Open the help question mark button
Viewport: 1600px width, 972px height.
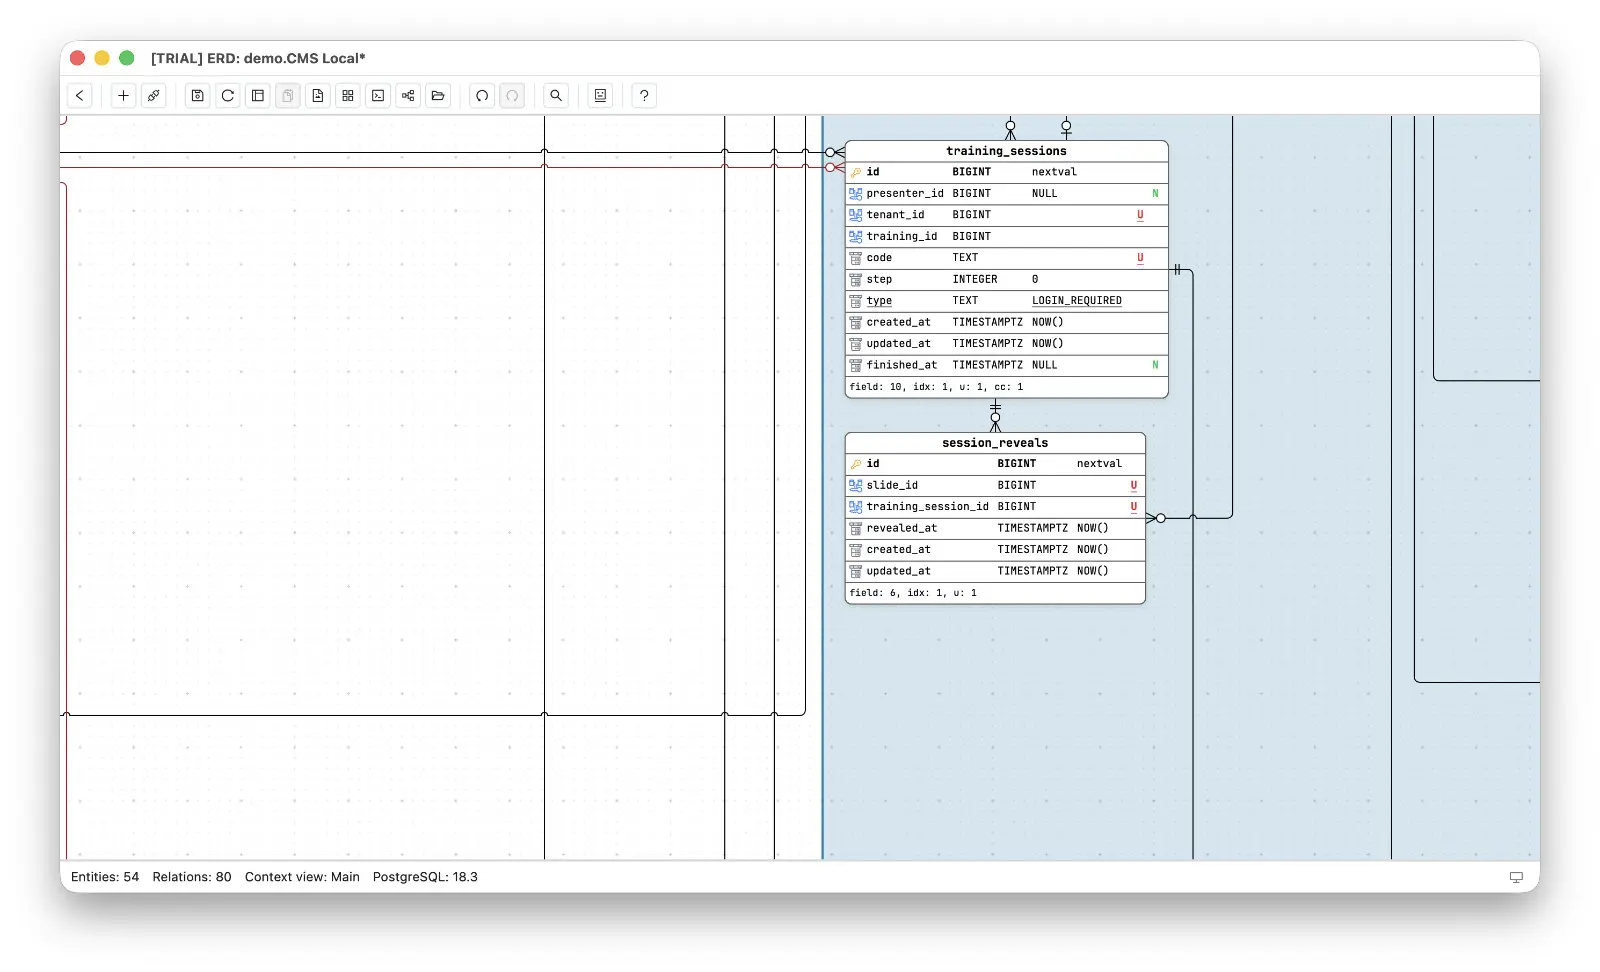pyautogui.click(x=644, y=96)
